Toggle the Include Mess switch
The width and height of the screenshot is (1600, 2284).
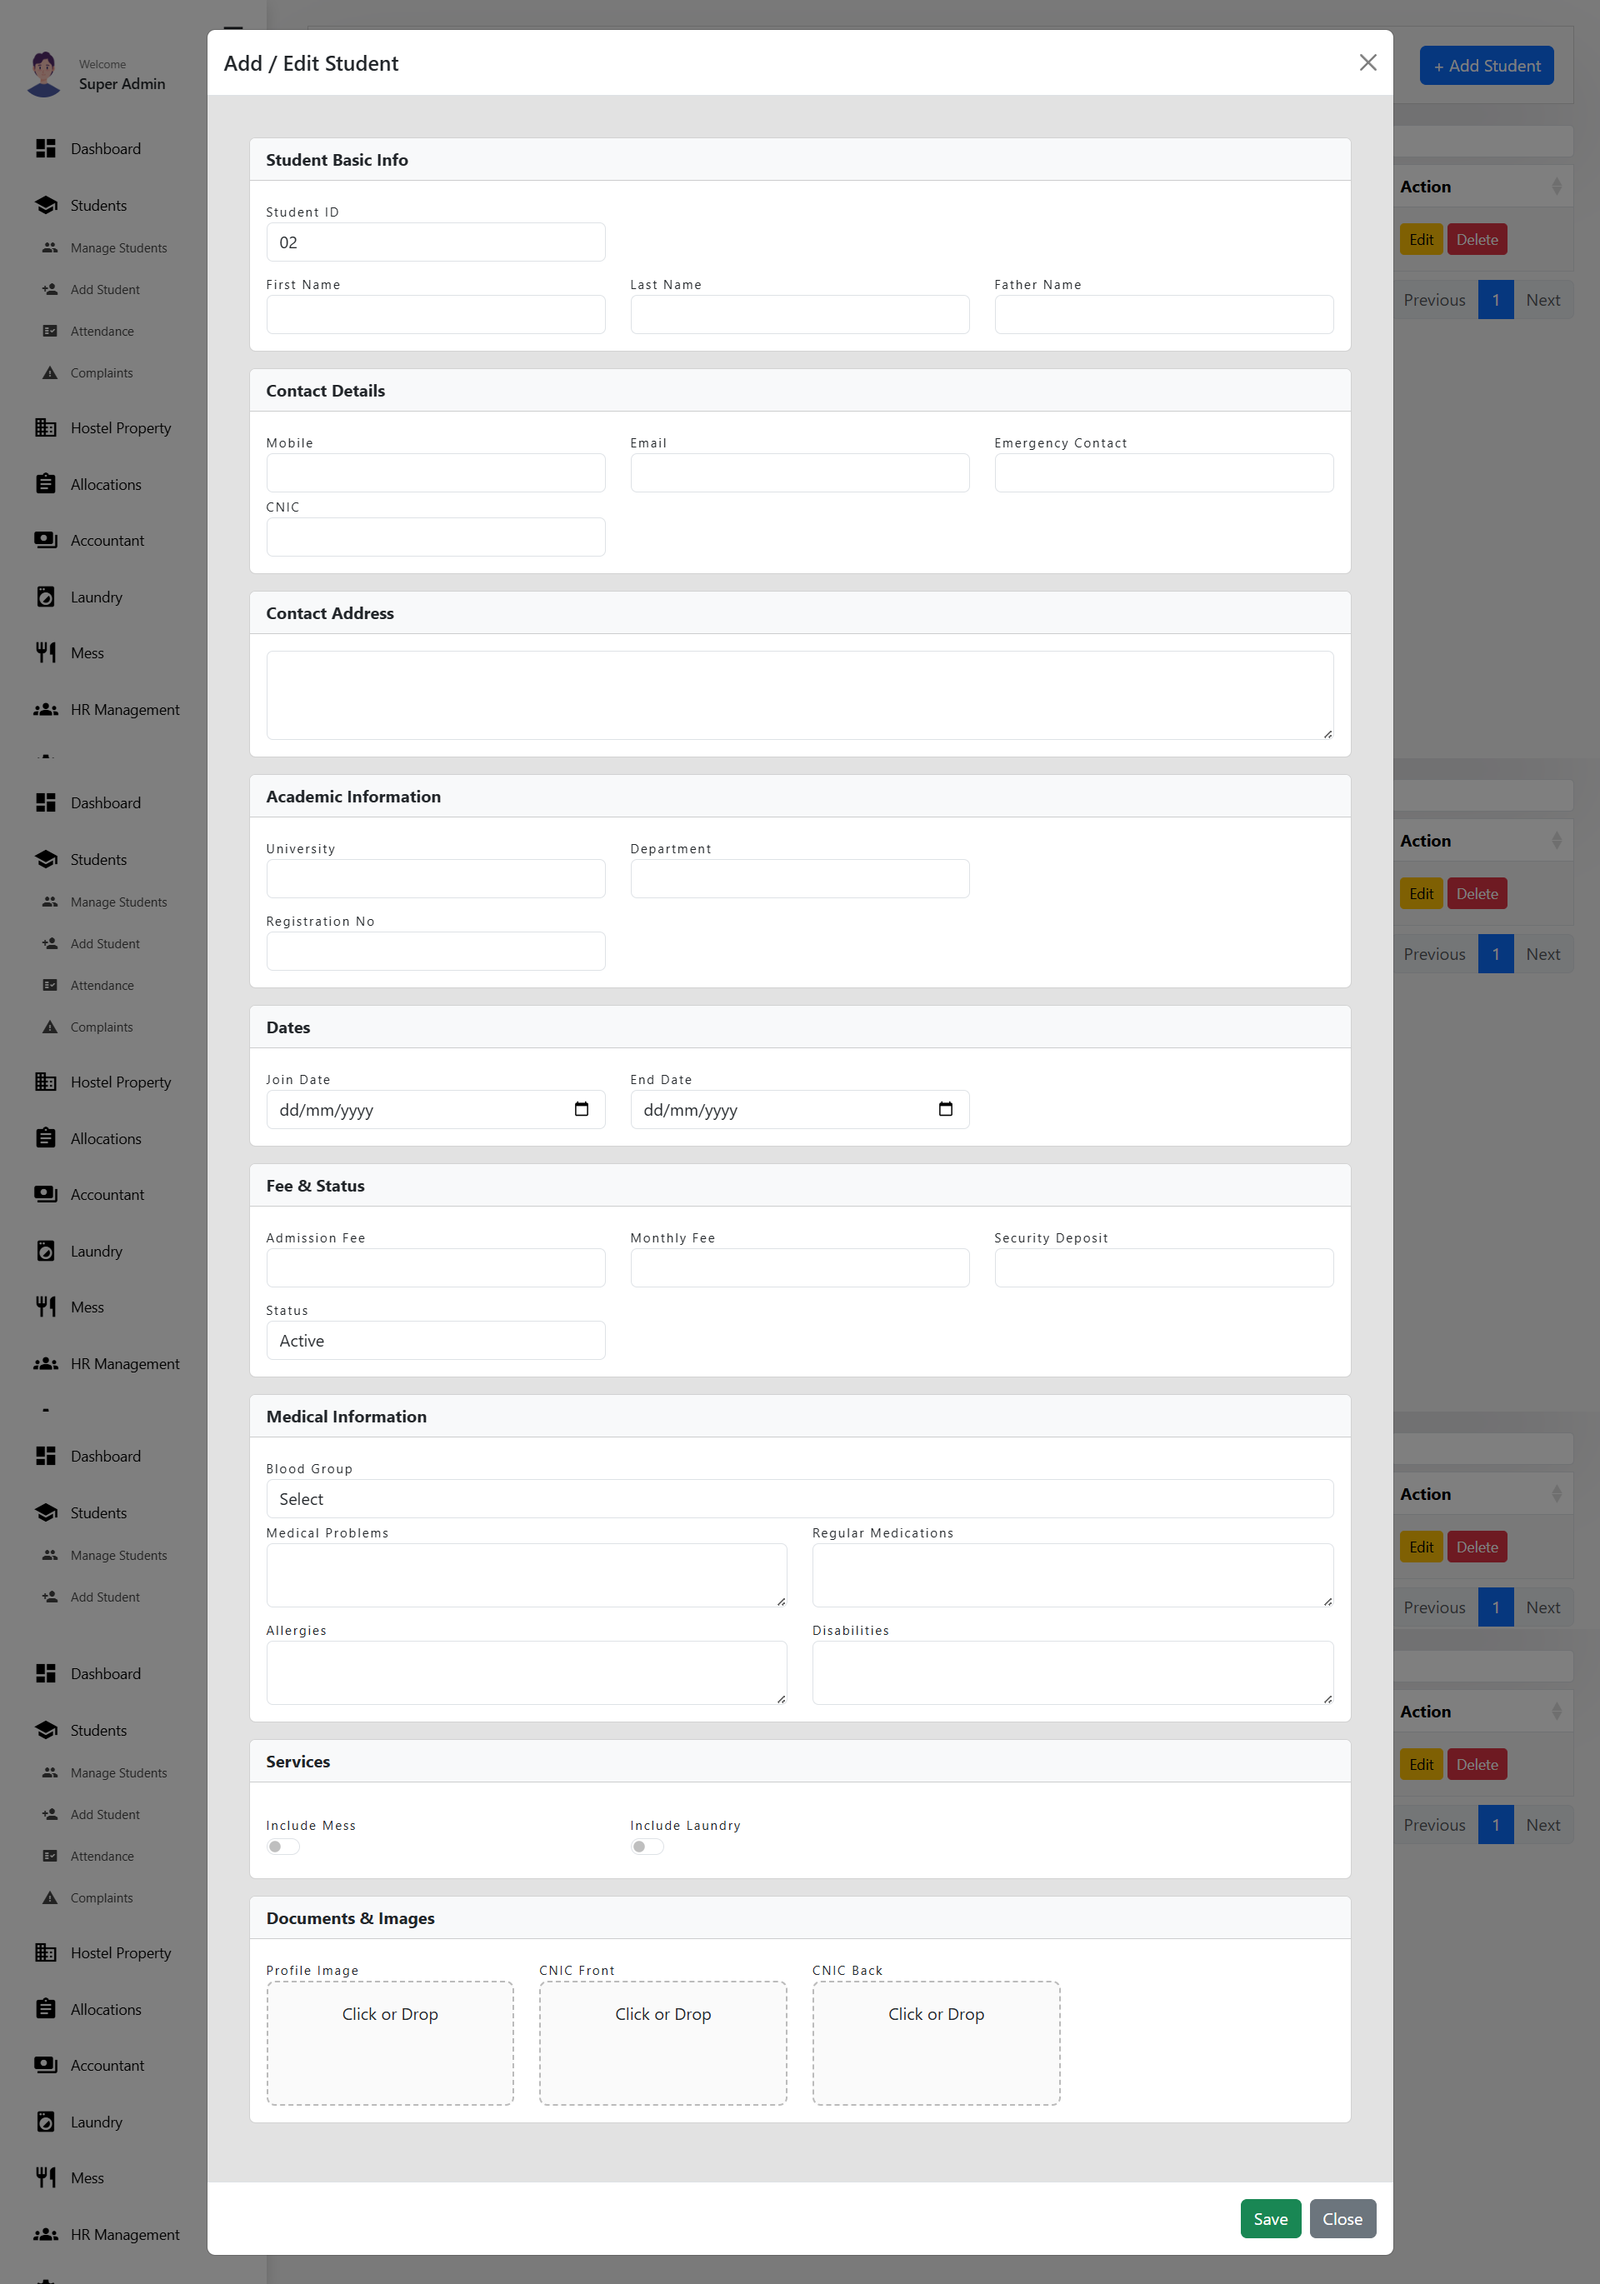pos(283,1846)
